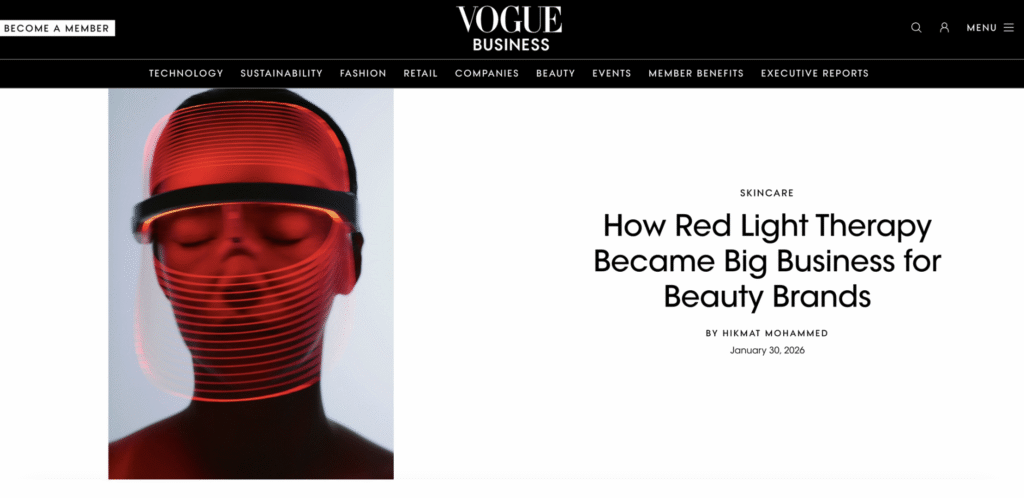
Task: Navigate to Companies
Action: 487,73
